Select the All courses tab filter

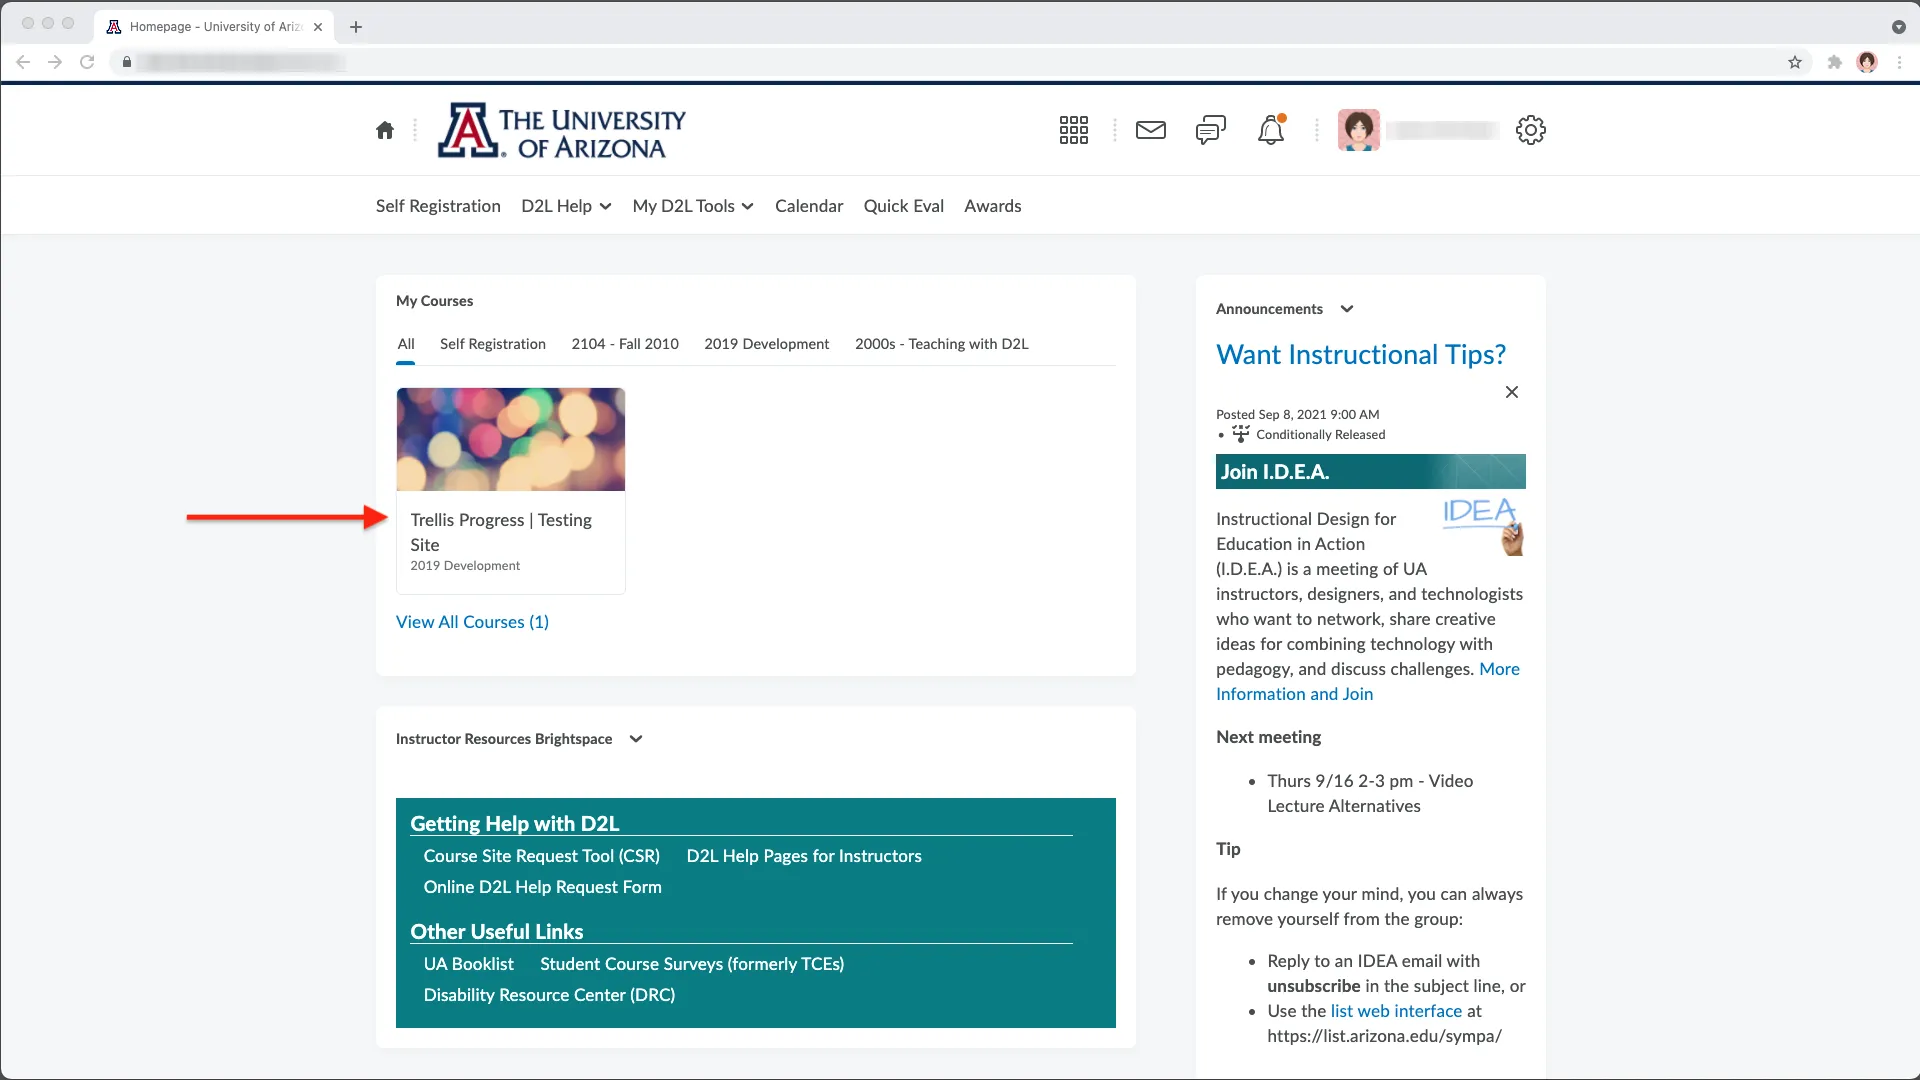[x=404, y=343]
